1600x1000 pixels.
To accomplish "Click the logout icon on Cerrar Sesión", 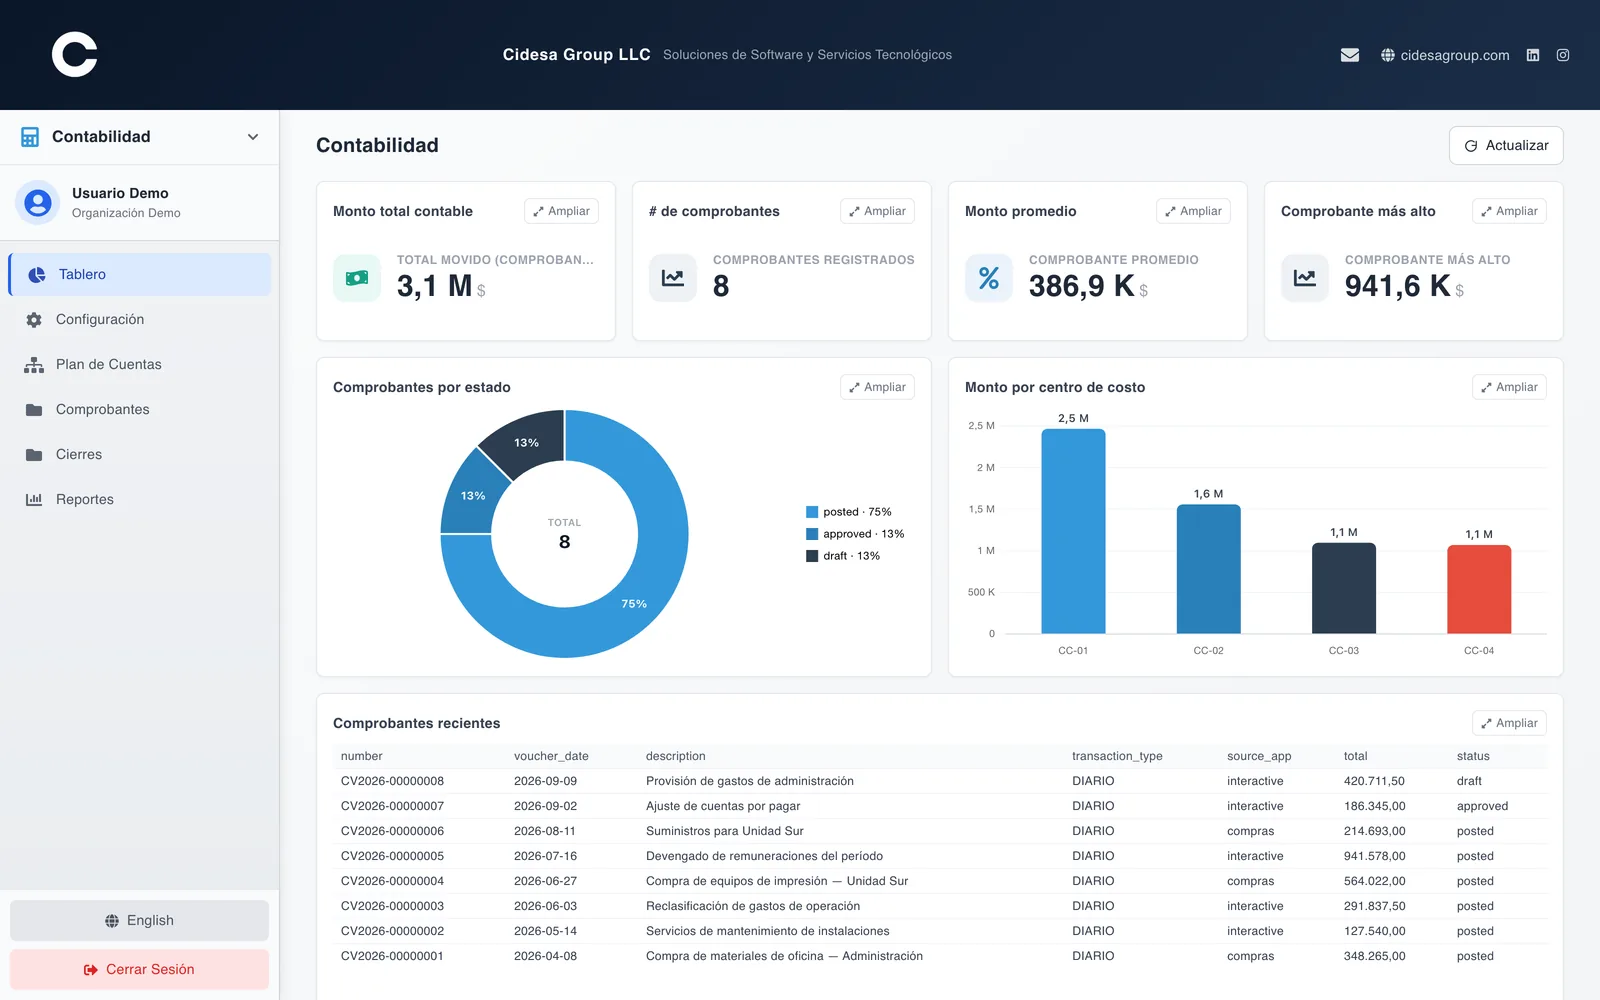I will (x=91, y=970).
